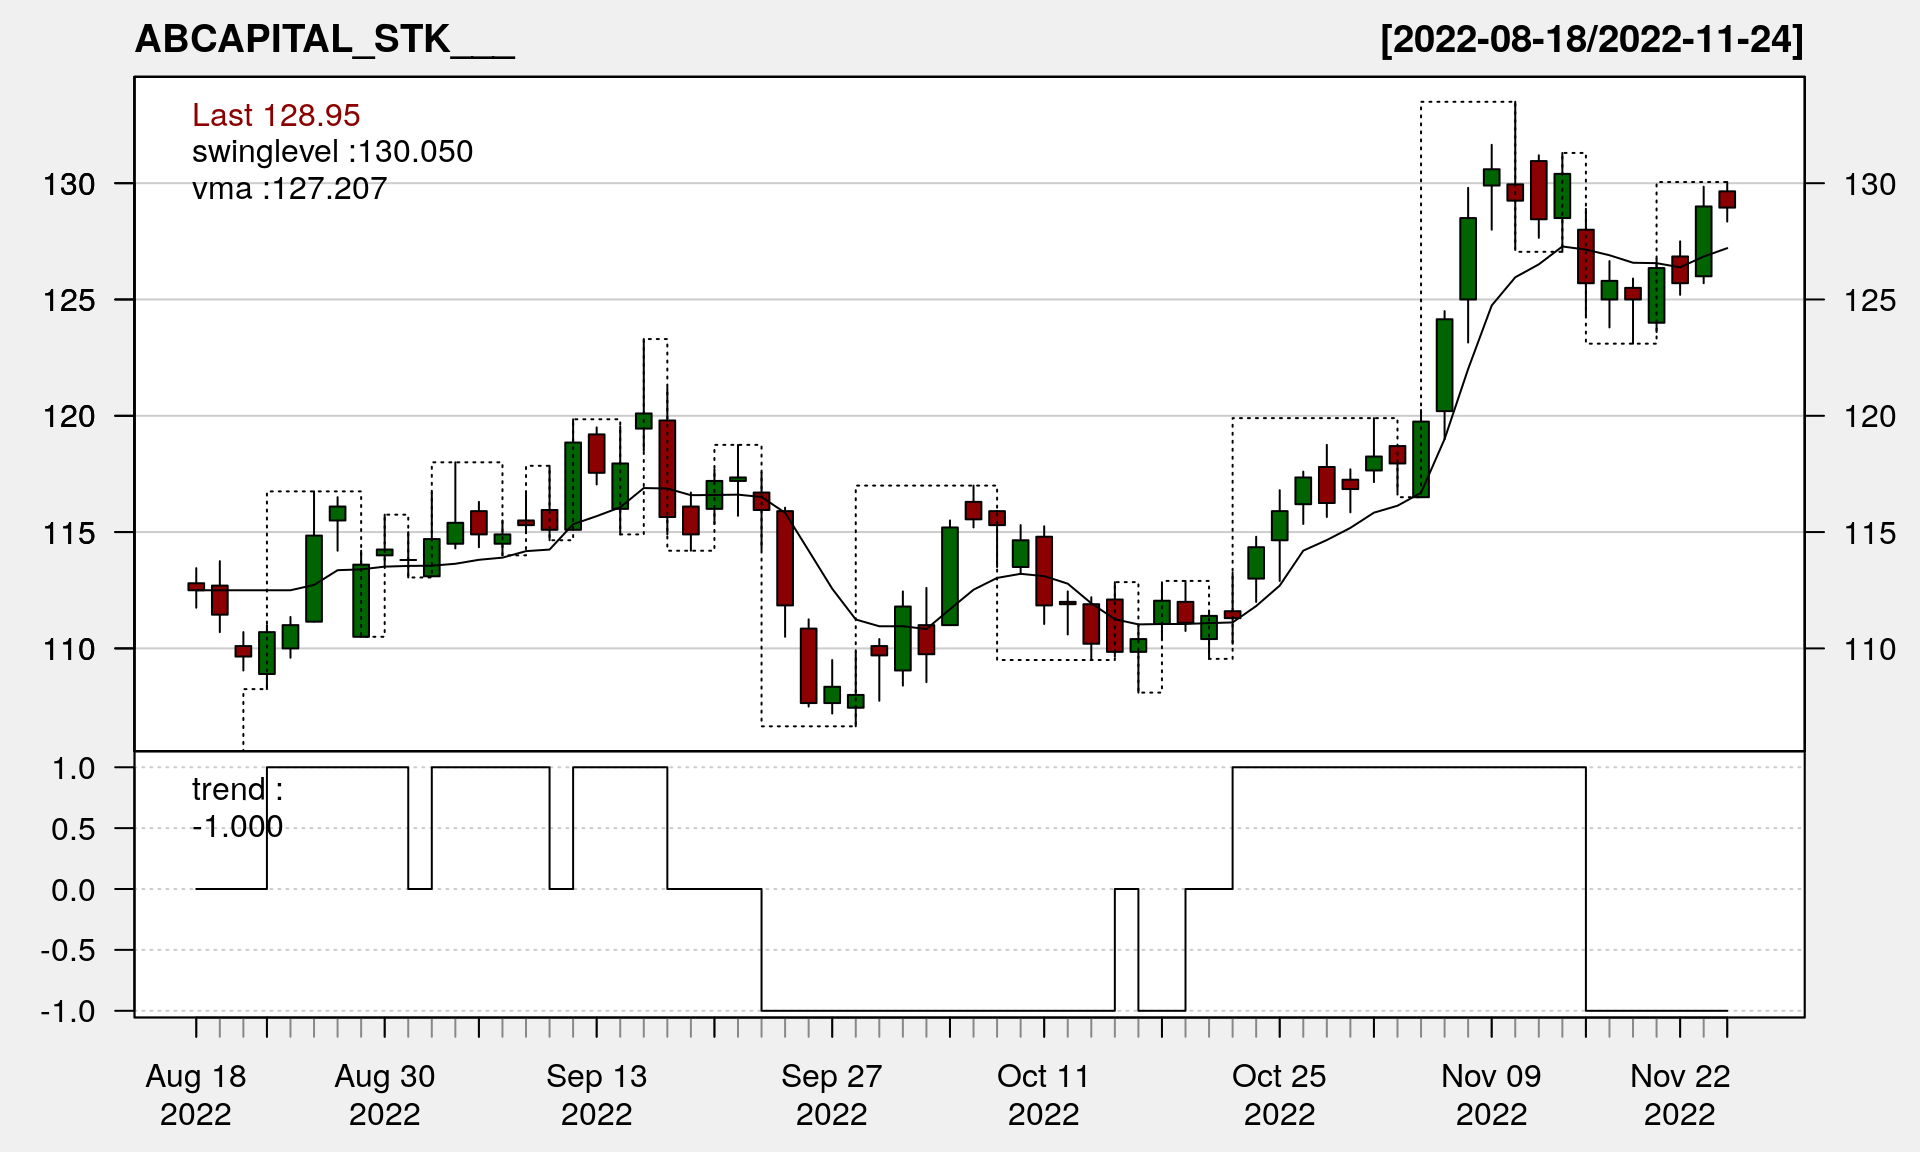This screenshot has height=1152, width=1920.
Task: Click the last red candlestick on the chart
Action: (1727, 199)
